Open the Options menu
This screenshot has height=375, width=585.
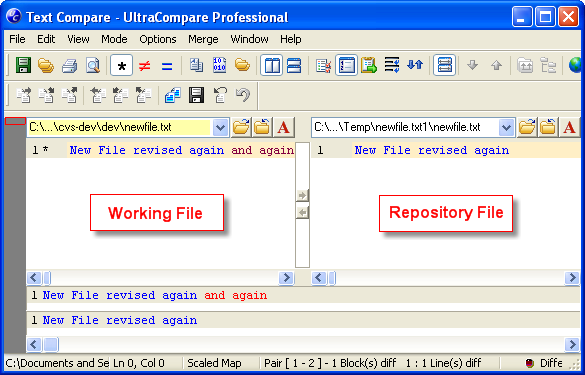coord(158,39)
